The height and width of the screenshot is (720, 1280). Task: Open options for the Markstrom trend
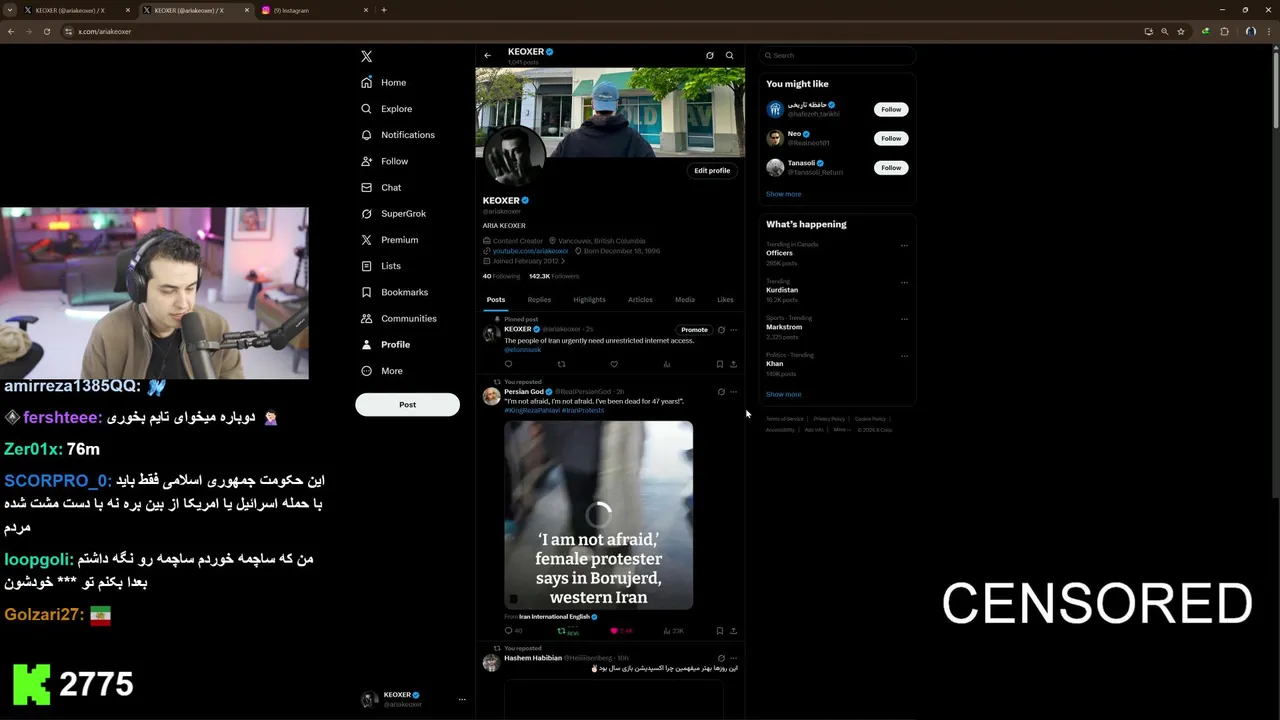click(x=904, y=319)
